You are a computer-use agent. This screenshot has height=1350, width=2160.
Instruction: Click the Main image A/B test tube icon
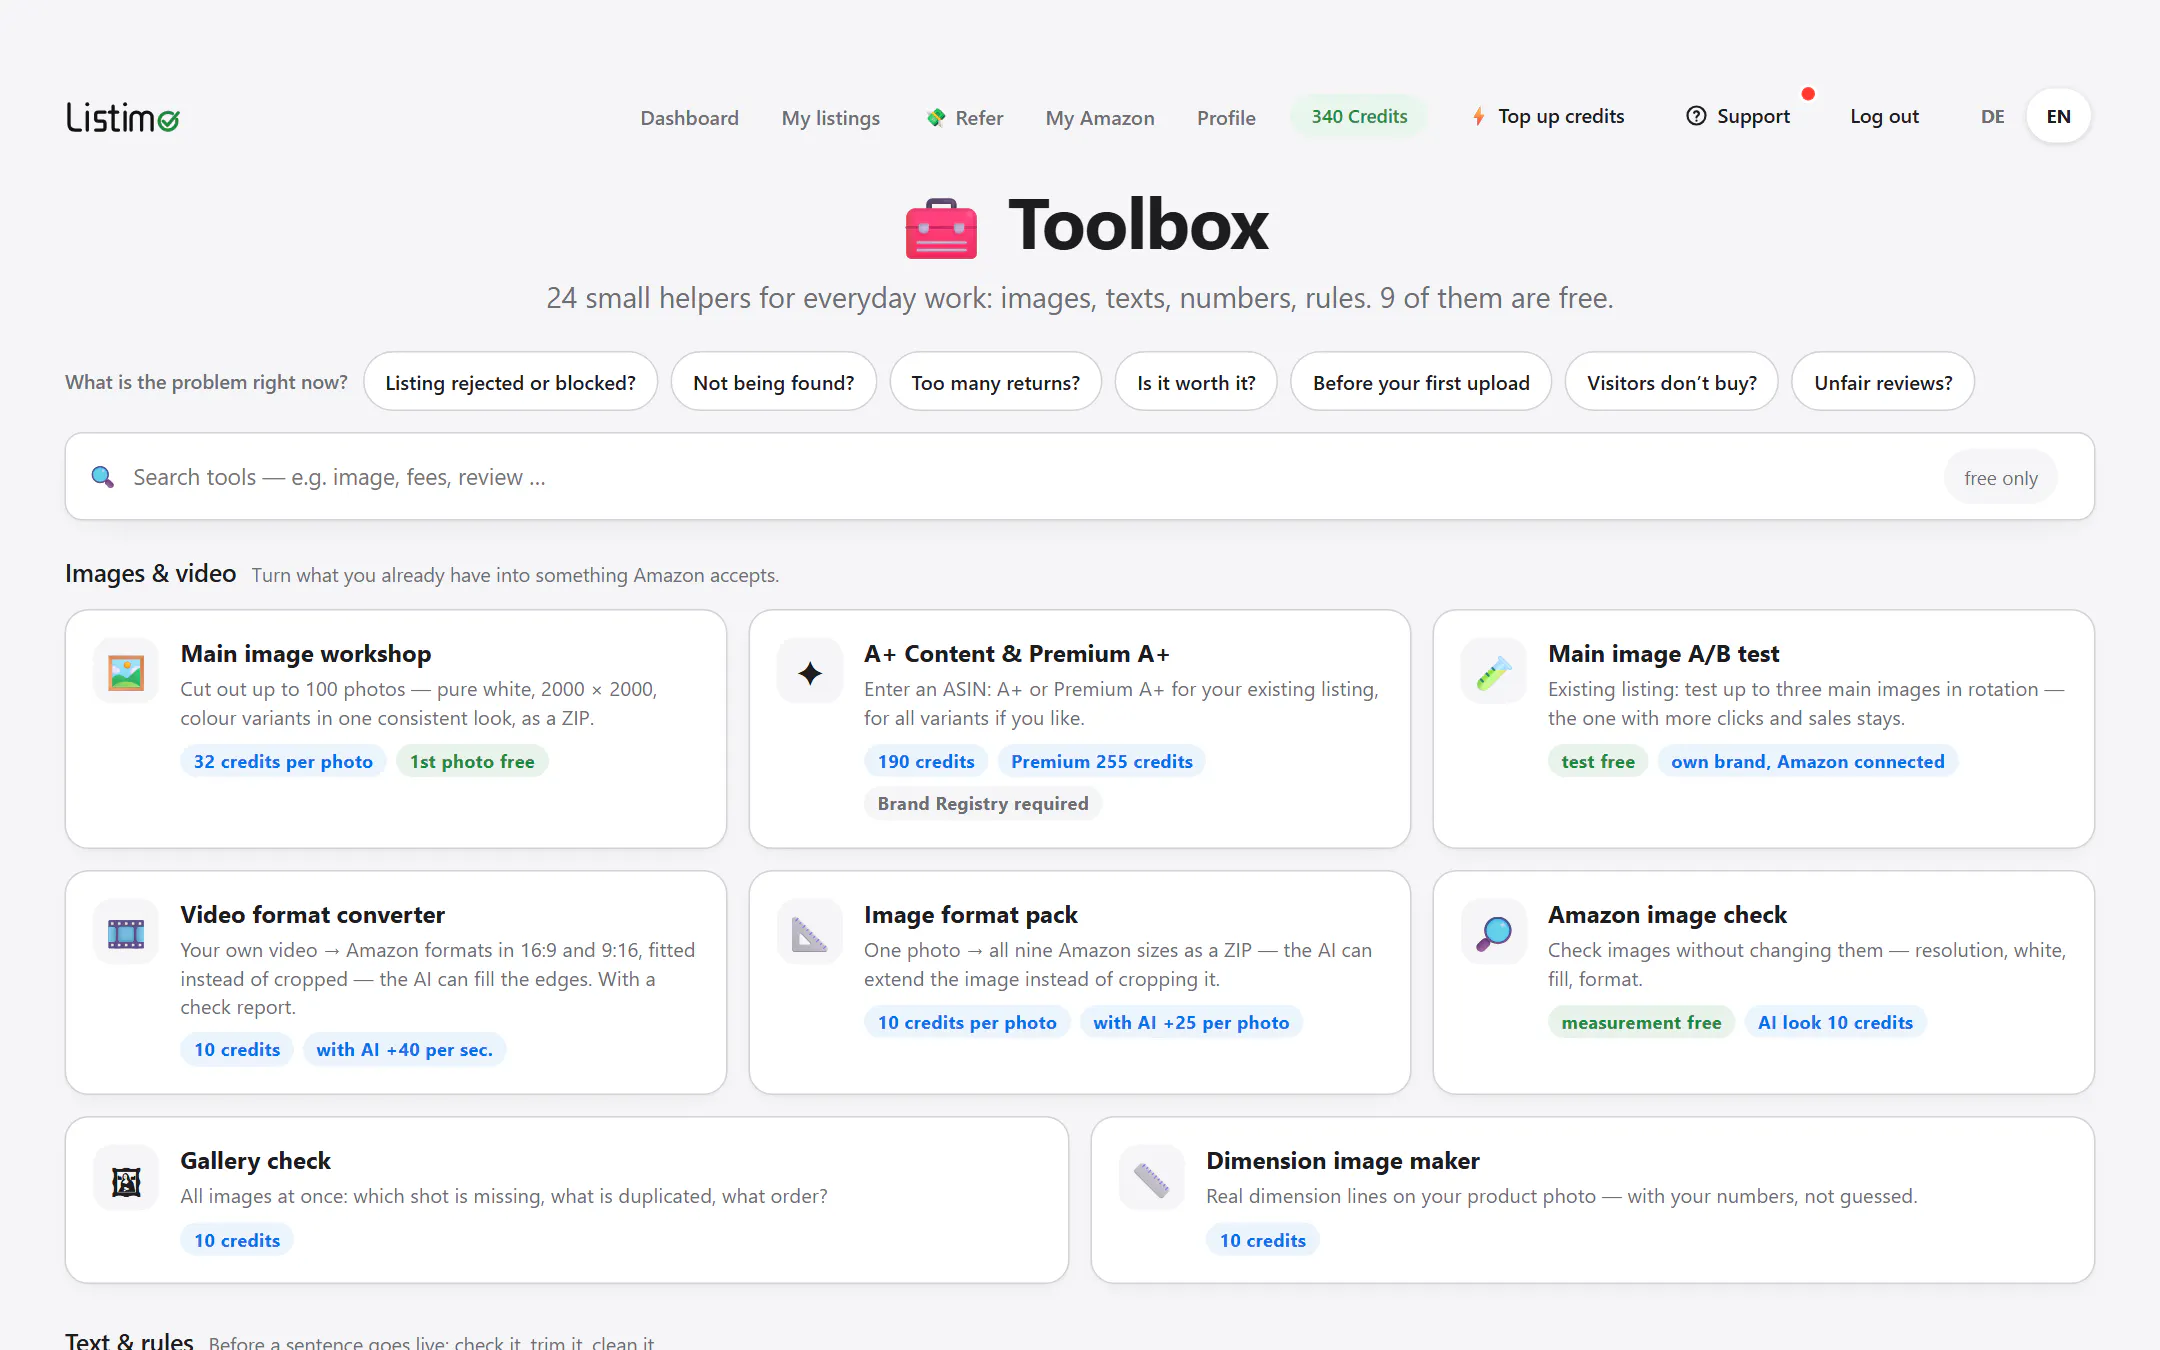tap(1494, 672)
